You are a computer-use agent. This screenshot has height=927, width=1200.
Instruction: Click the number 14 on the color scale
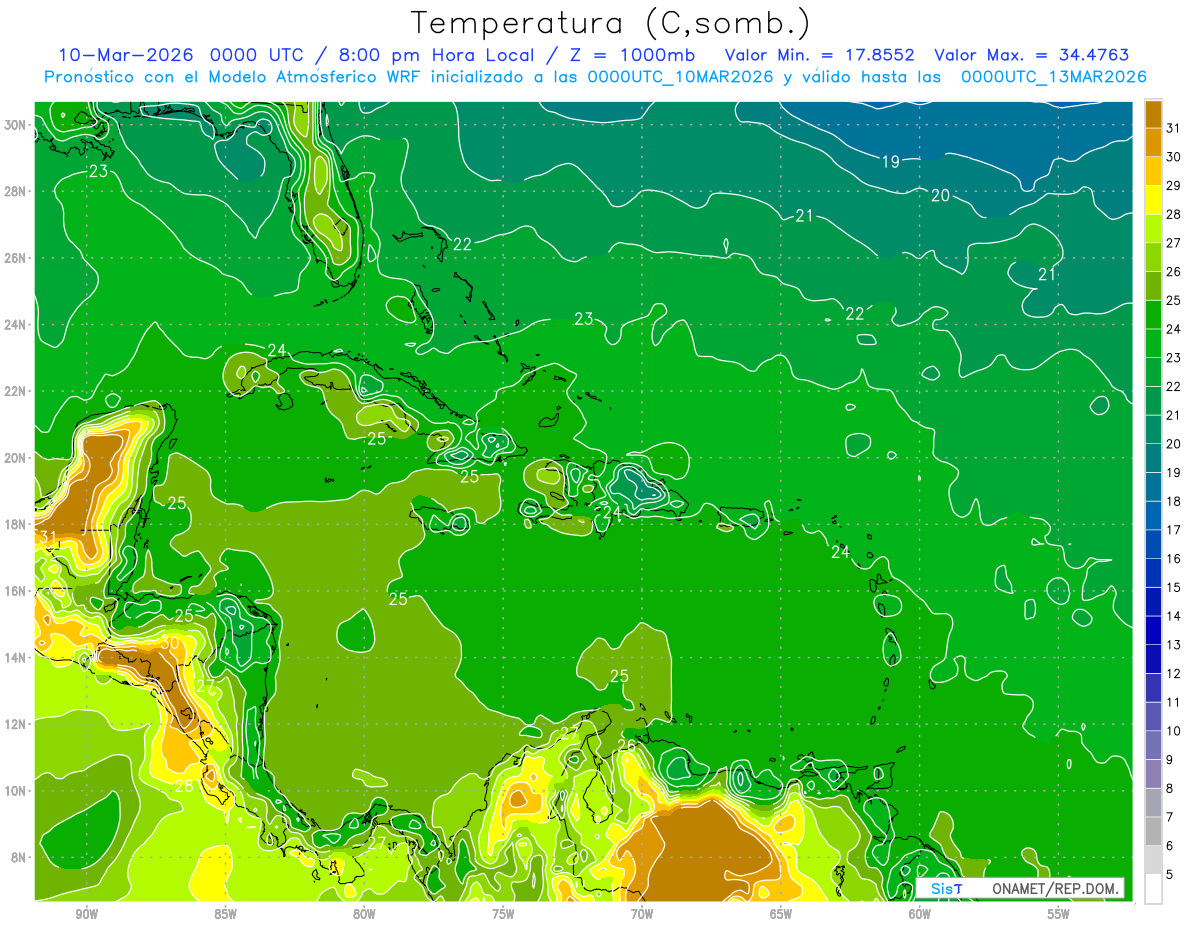coord(1174,616)
